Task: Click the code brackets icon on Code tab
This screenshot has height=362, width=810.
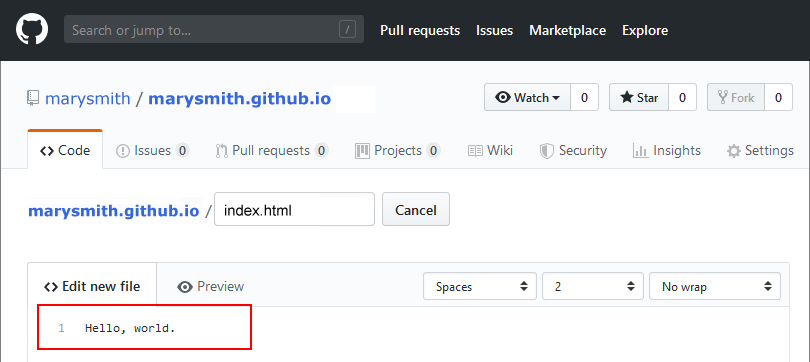Action: [x=47, y=151]
